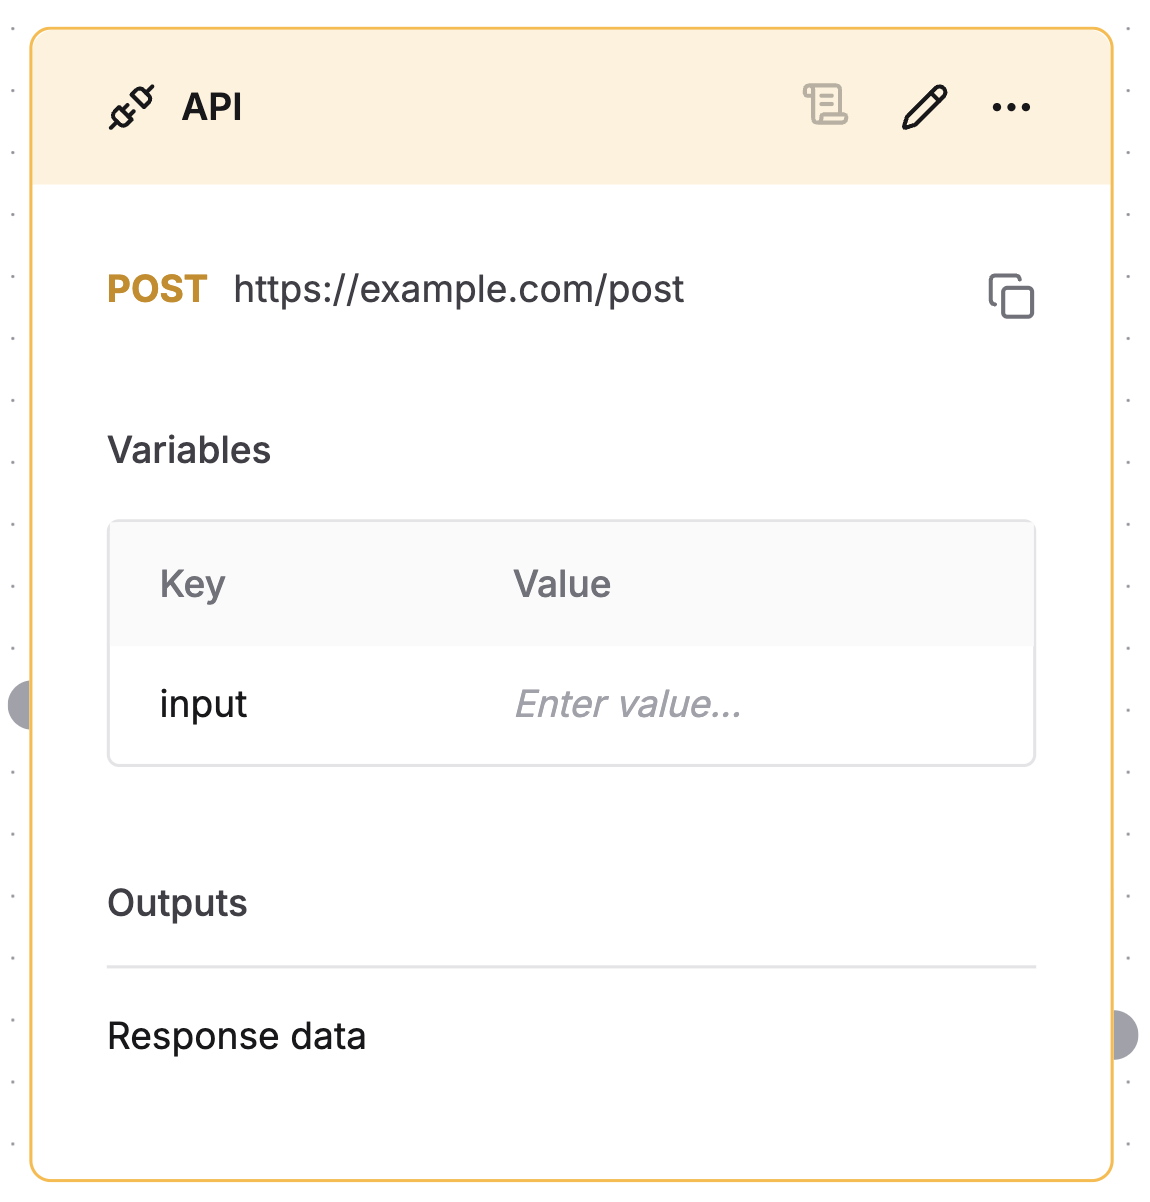Edit the node using the pencil icon
The width and height of the screenshot is (1150, 1202).
point(922,107)
